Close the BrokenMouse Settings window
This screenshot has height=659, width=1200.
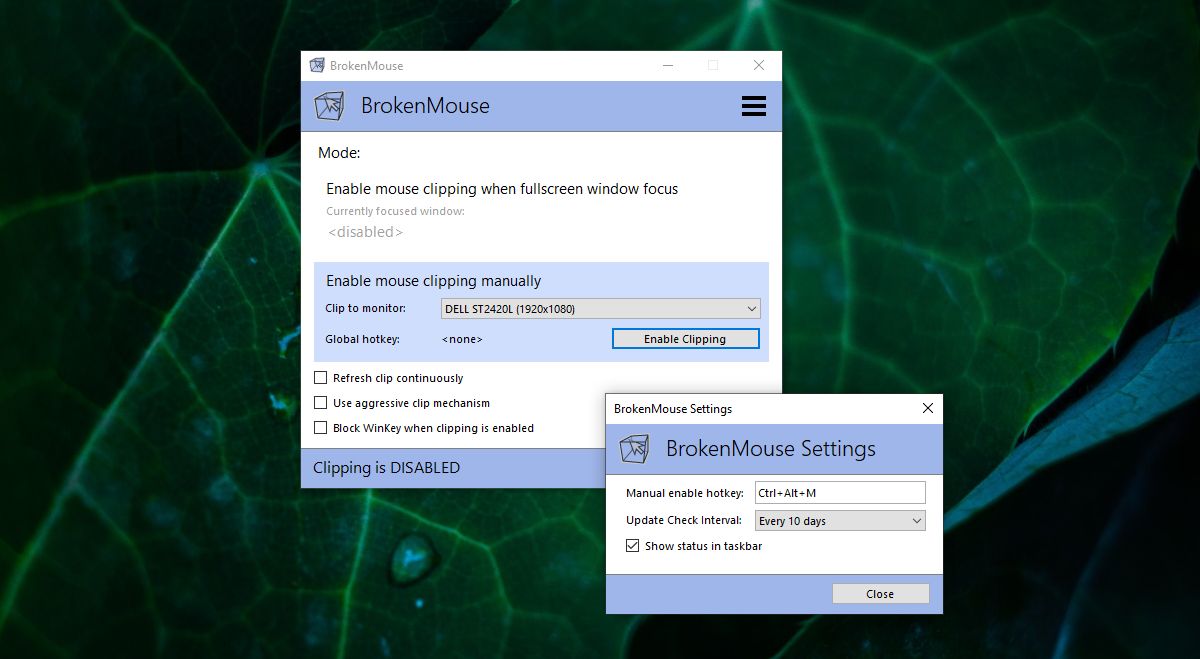tap(928, 408)
